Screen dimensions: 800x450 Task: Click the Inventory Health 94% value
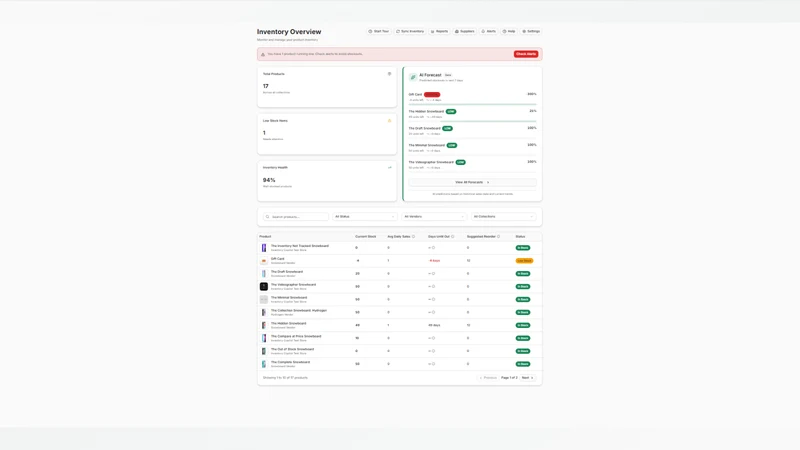(x=269, y=180)
